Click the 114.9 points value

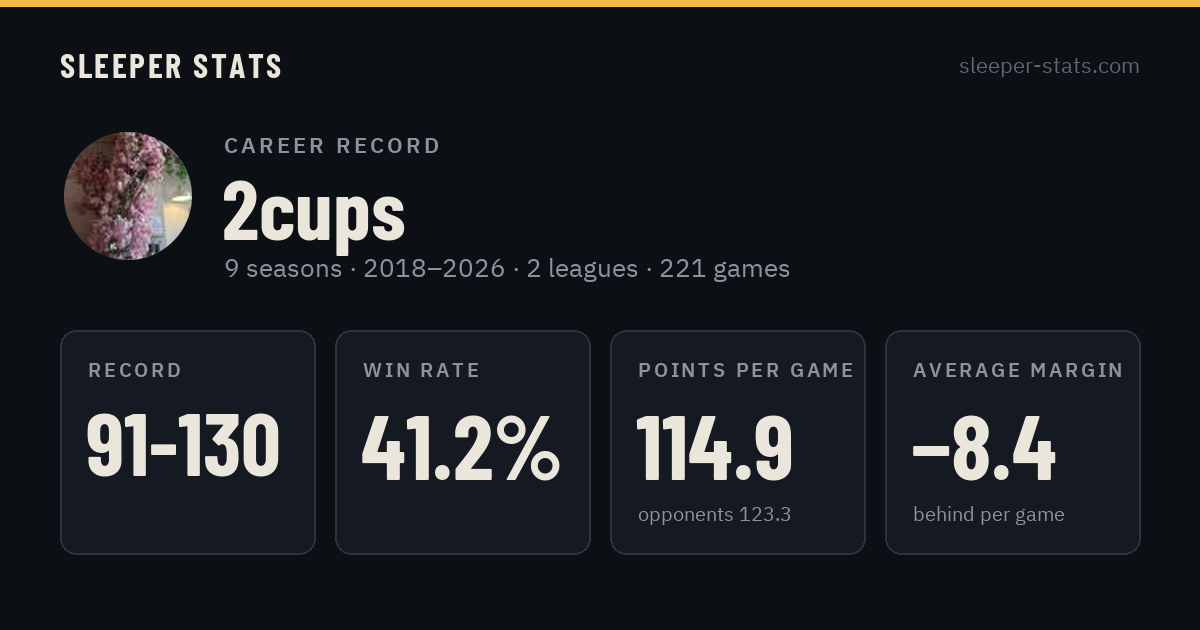[x=715, y=447]
